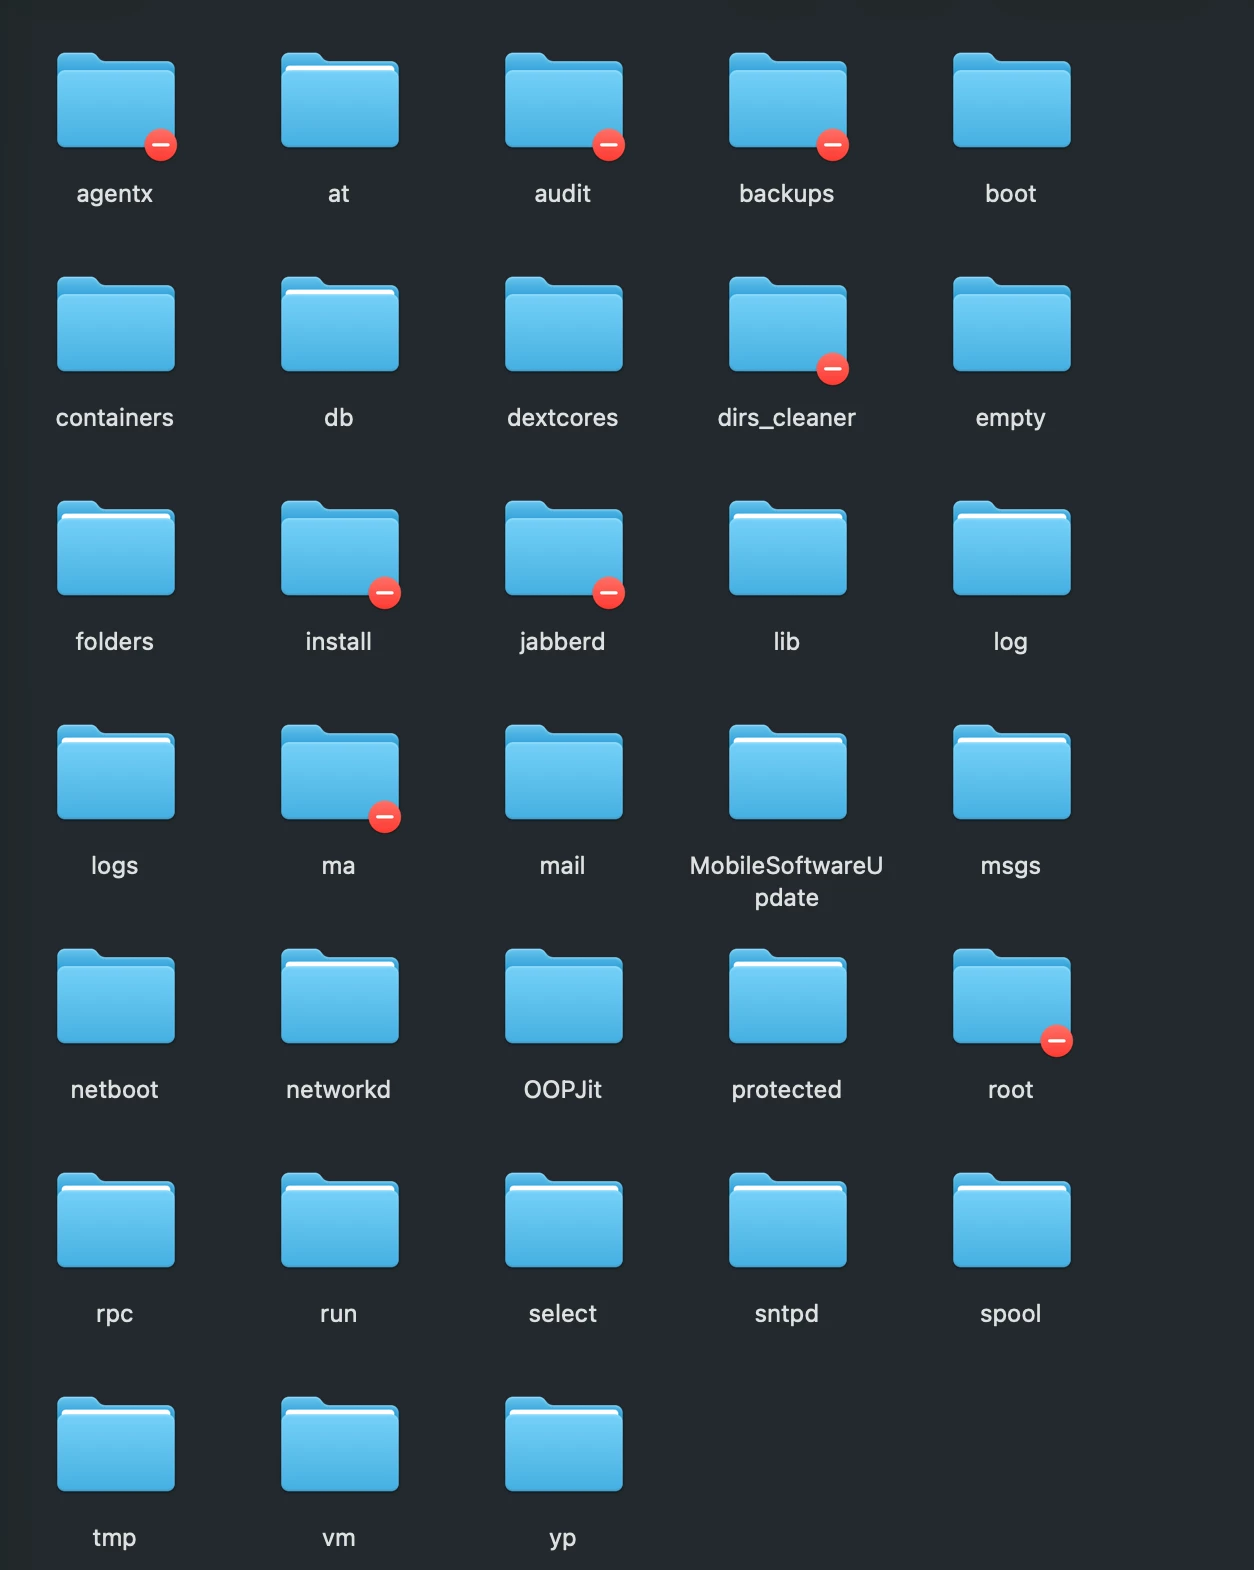Click the netboot folder icon
1254x1570 pixels.
pyautogui.click(x=116, y=996)
